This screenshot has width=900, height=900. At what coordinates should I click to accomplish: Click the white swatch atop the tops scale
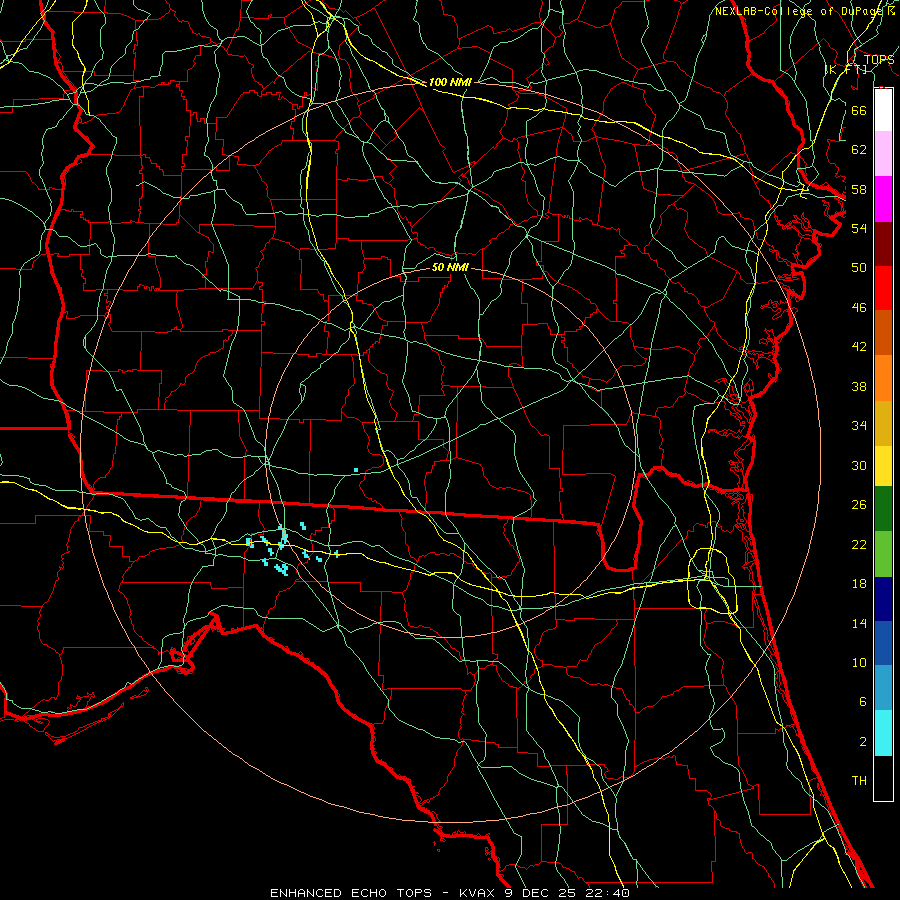click(x=883, y=110)
